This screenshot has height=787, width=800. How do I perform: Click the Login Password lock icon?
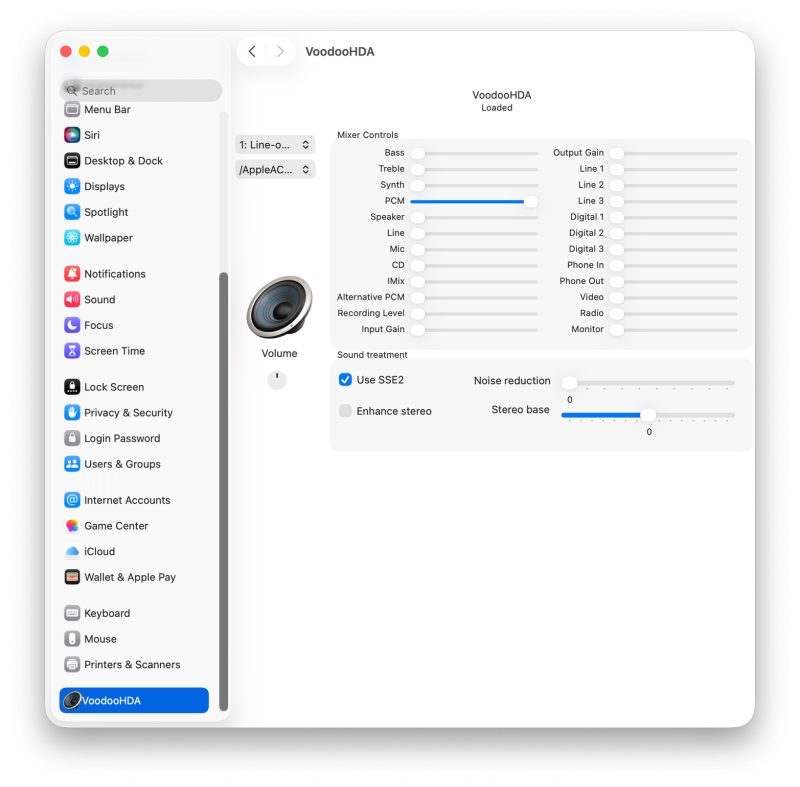tap(72, 438)
